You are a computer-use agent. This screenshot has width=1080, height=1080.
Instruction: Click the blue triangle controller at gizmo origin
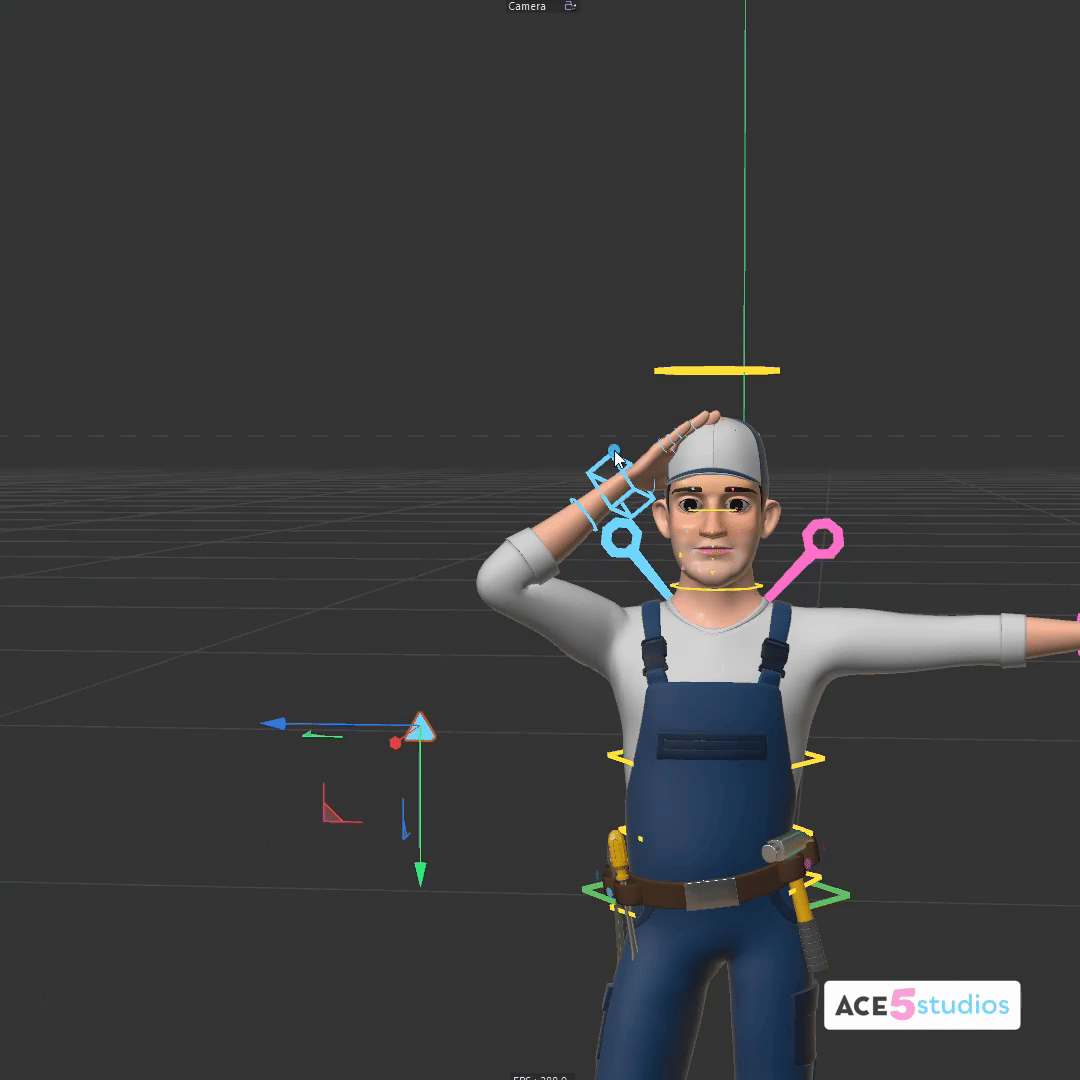pos(421,728)
